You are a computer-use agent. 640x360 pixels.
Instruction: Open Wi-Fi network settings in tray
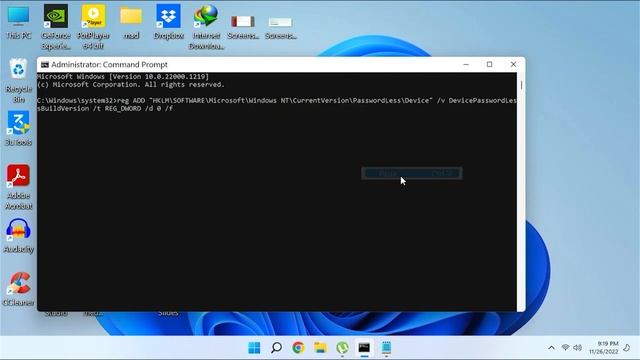click(x=565, y=348)
